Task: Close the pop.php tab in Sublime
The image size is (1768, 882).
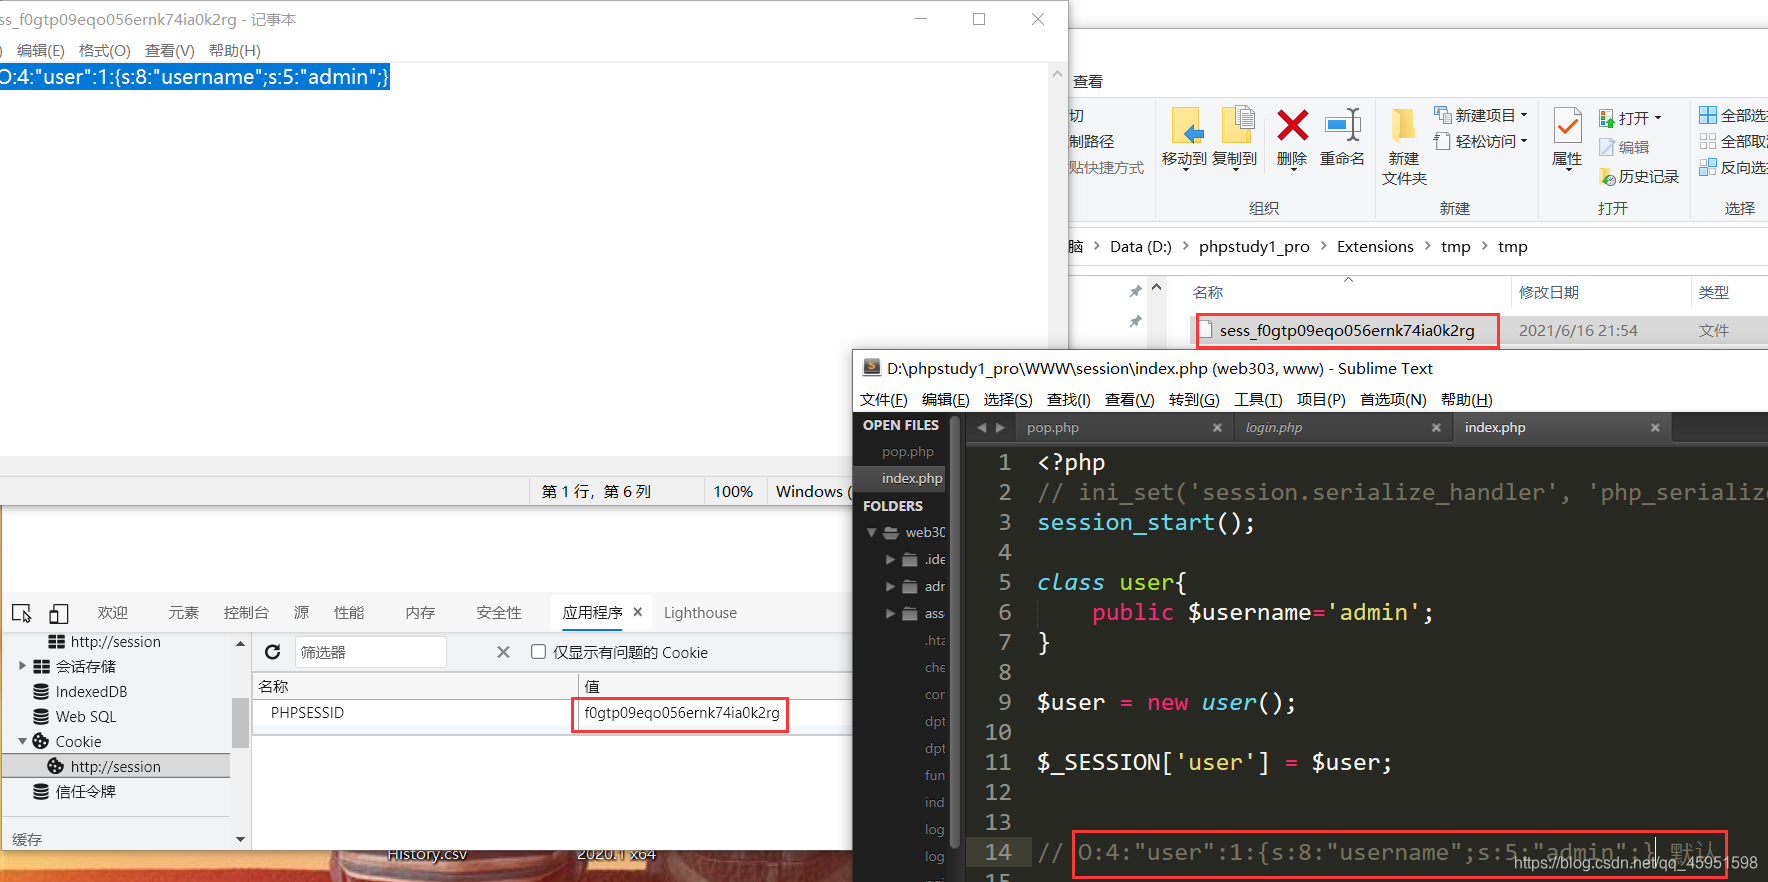Action: coord(1217,427)
